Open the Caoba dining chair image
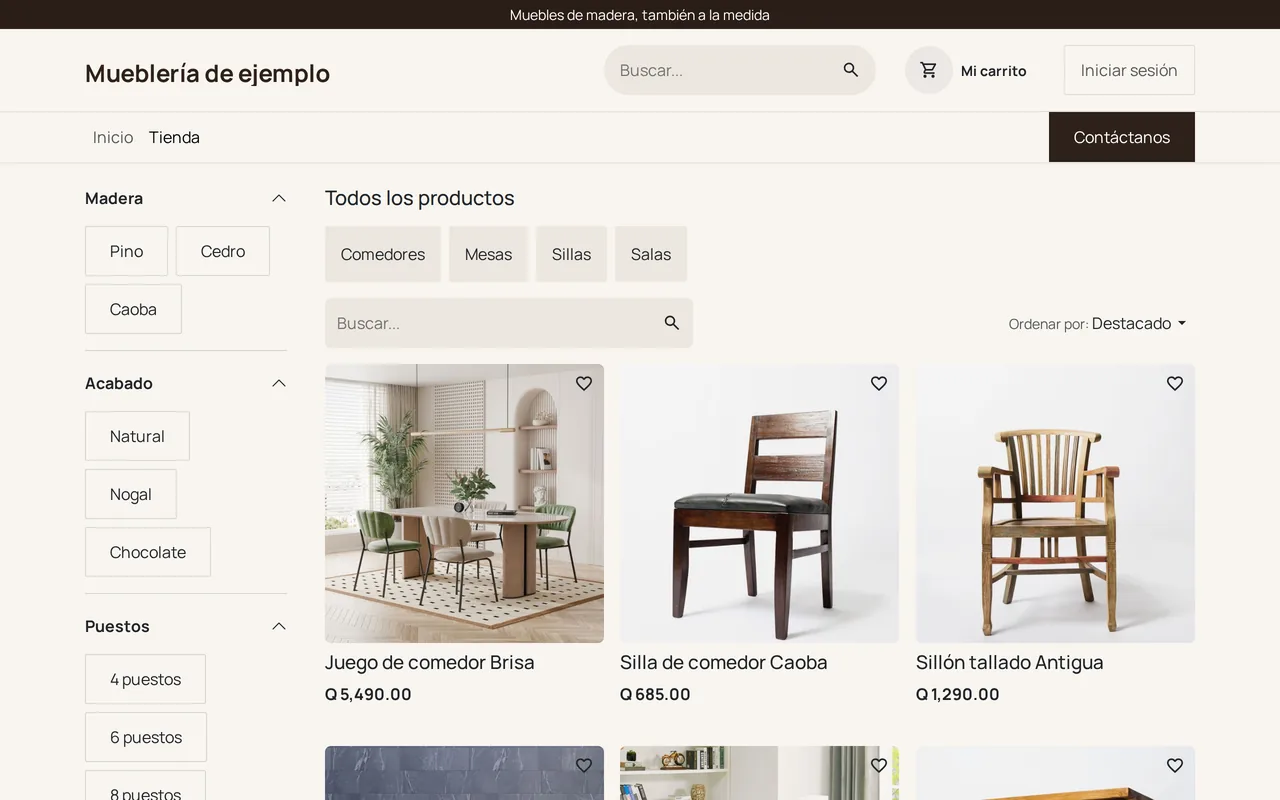The width and height of the screenshot is (1280, 800). [759, 503]
